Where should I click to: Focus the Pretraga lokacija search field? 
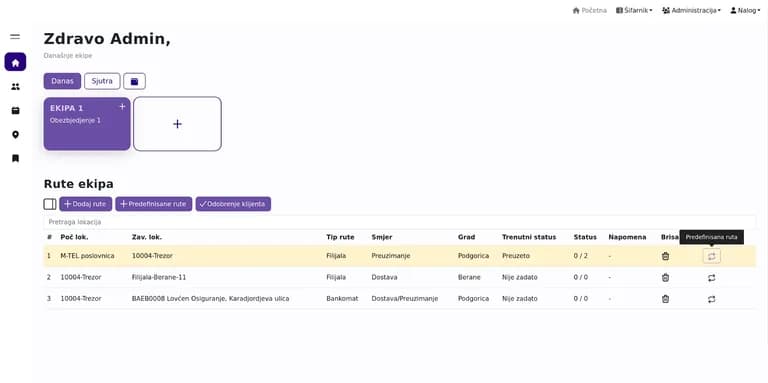pos(400,222)
